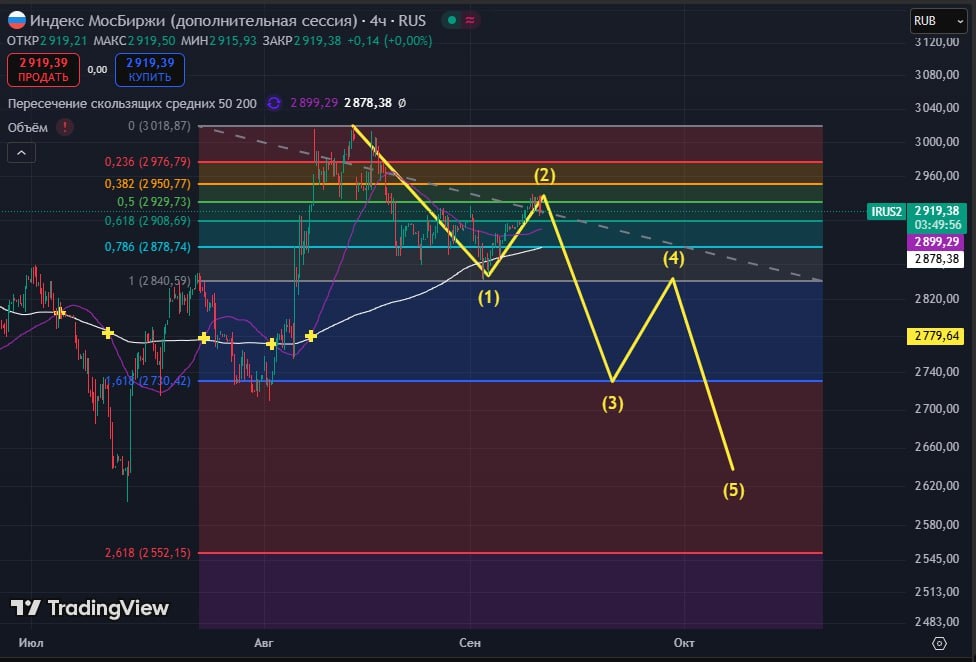
Task: Click Fibonacci level 0 (3 018,87) label
Action: pyautogui.click(x=159, y=126)
